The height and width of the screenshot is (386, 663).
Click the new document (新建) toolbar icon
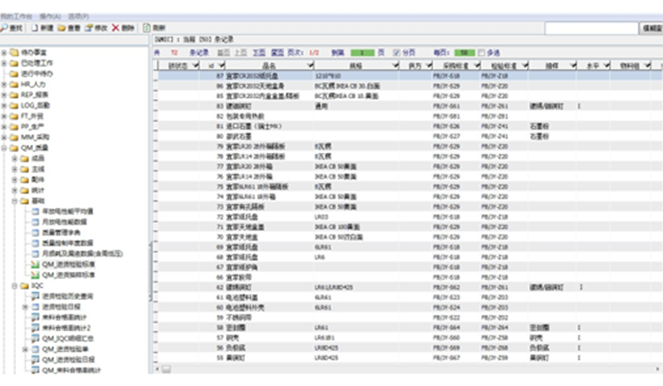(x=35, y=28)
